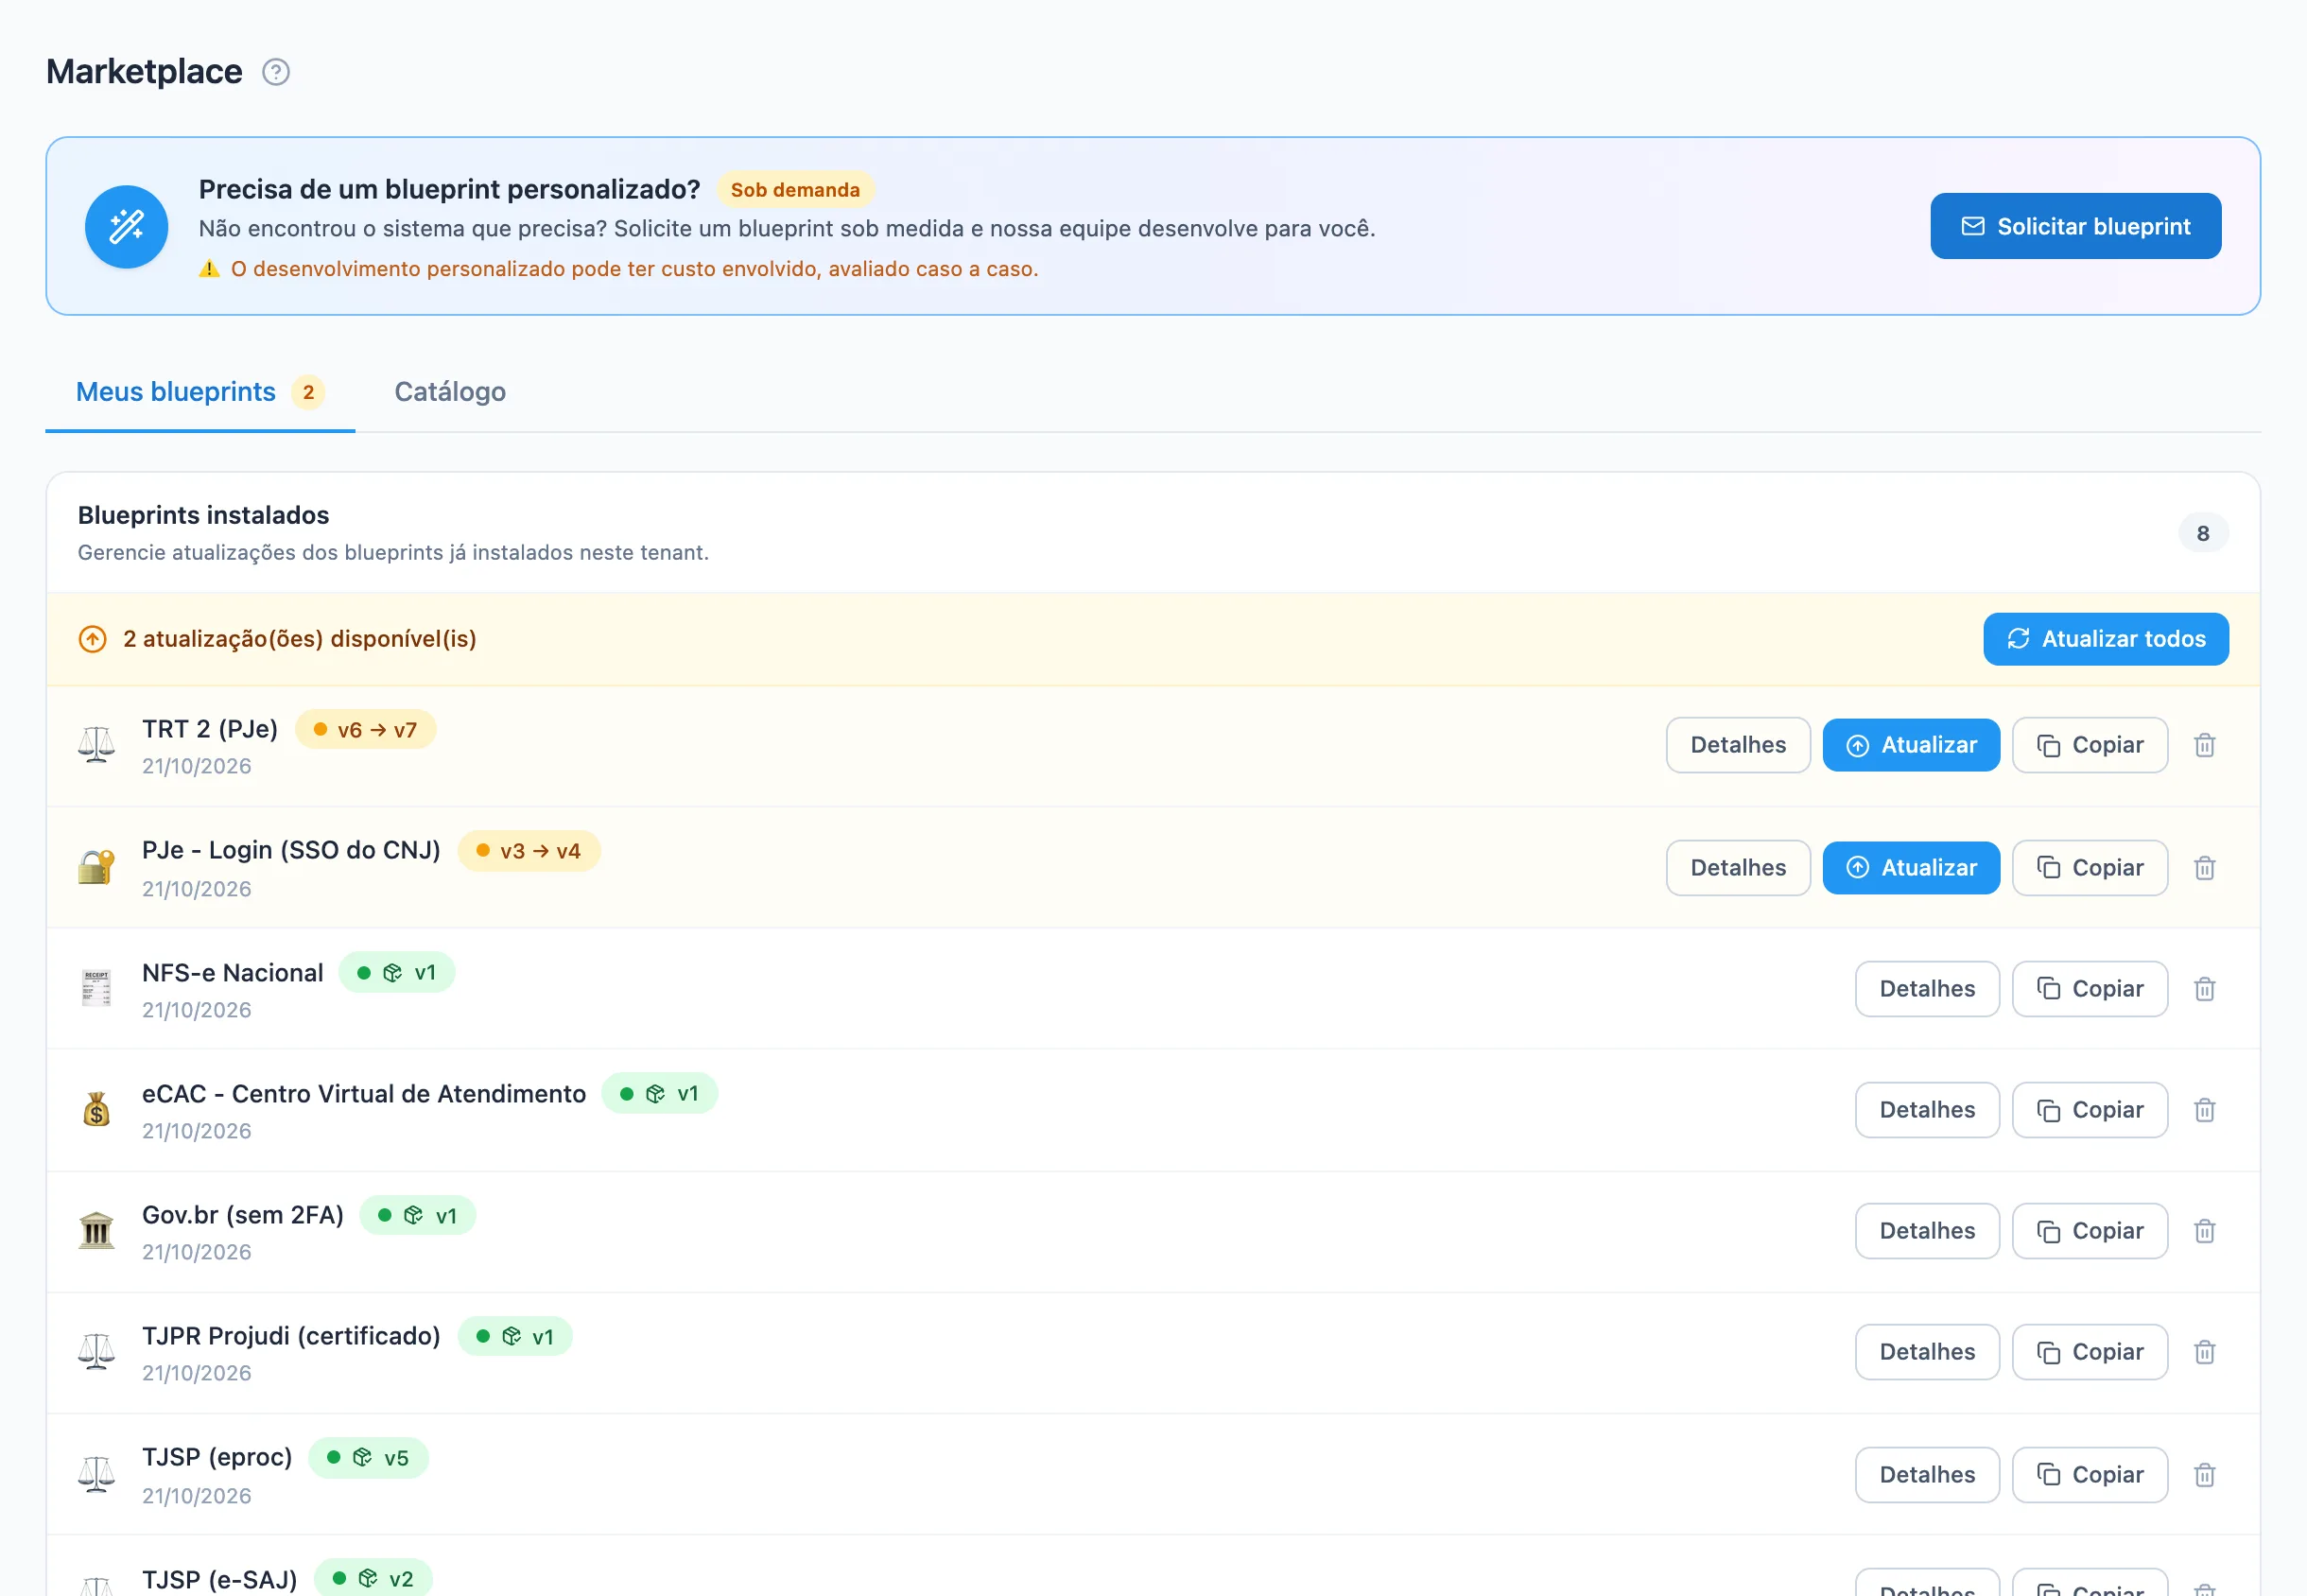Update TRT 2 (PJe) with Atualizar
The image size is (2307, 1596).
[x=1910, y=745]
